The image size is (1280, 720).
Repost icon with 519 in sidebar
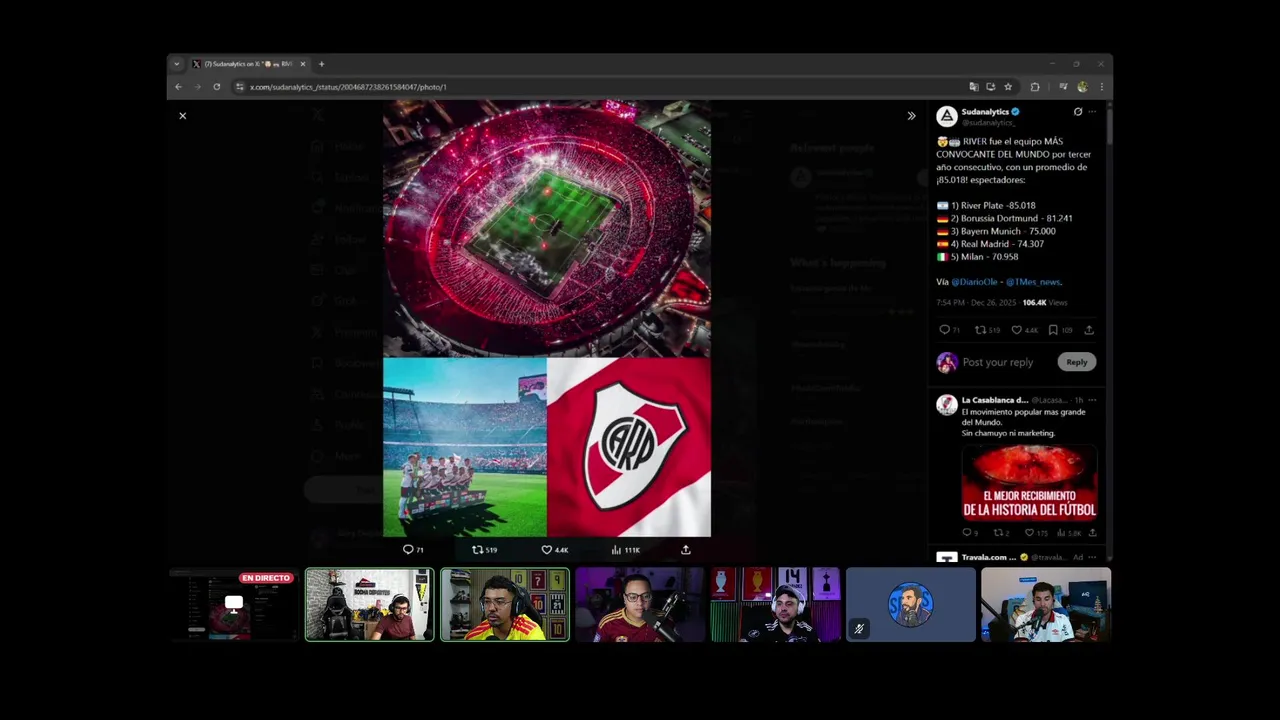tap(987, 330)
